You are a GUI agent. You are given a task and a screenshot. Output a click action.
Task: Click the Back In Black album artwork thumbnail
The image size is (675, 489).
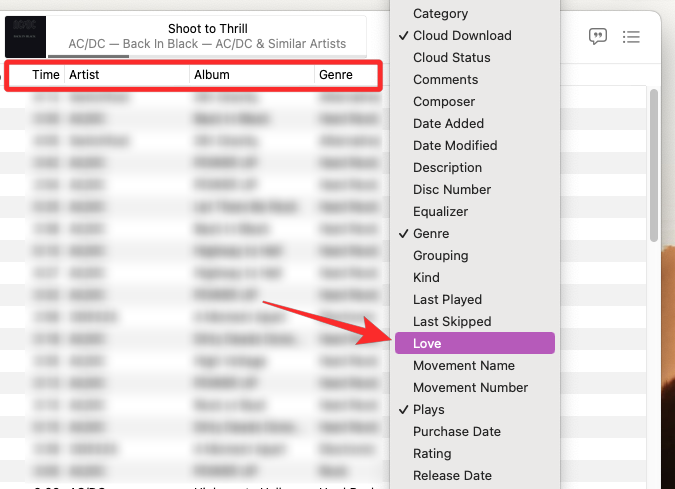tap(25, 36)
